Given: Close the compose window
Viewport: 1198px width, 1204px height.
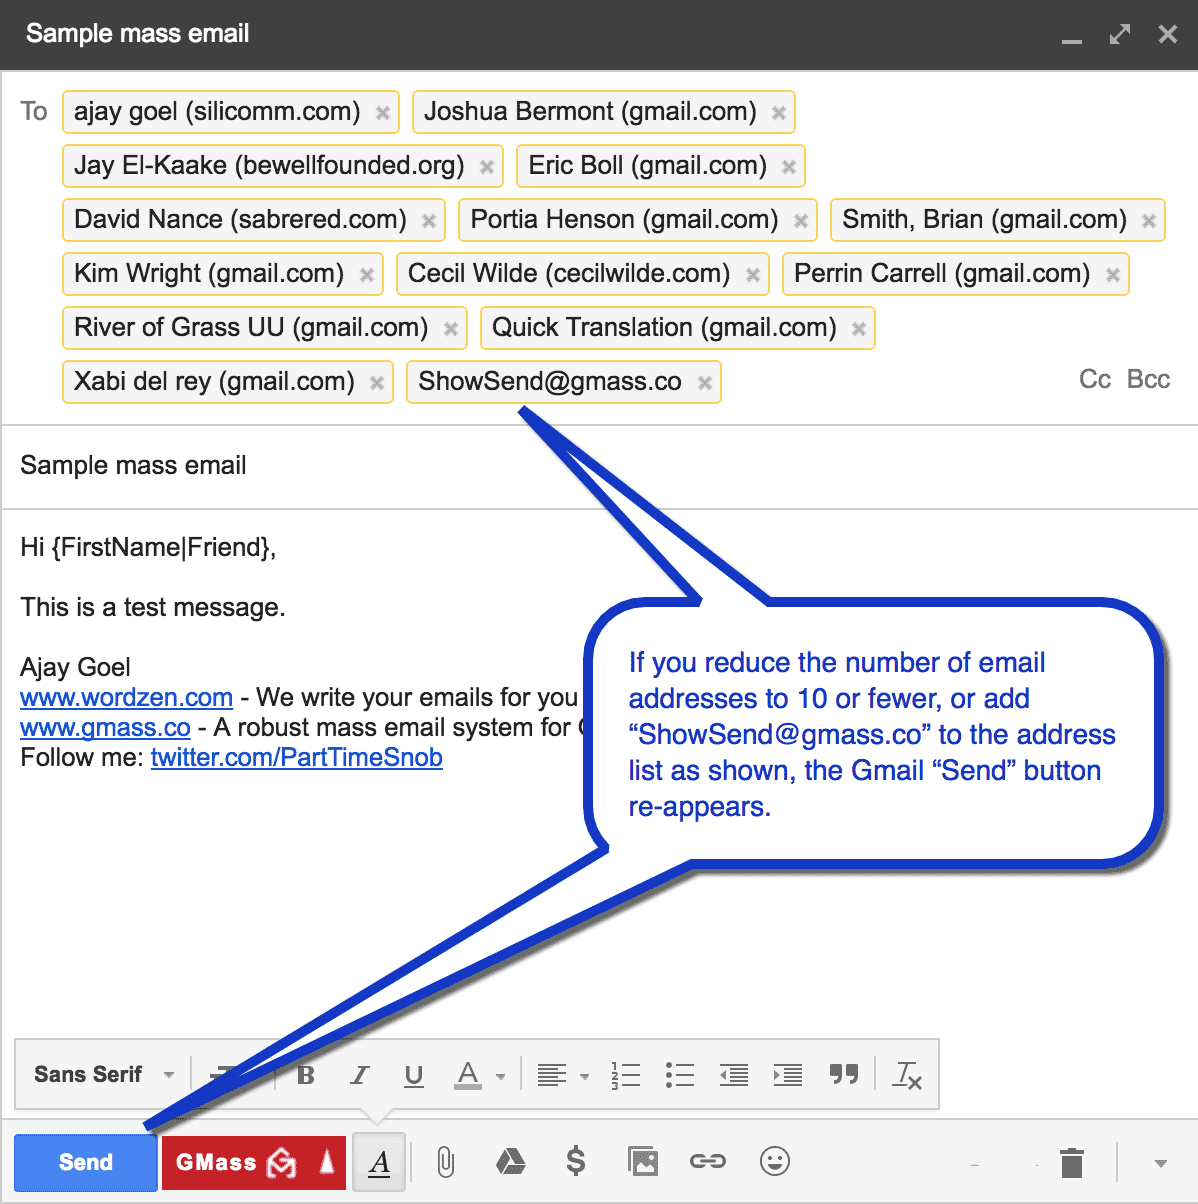Looking at the screenshot, I should point(1167,34).
